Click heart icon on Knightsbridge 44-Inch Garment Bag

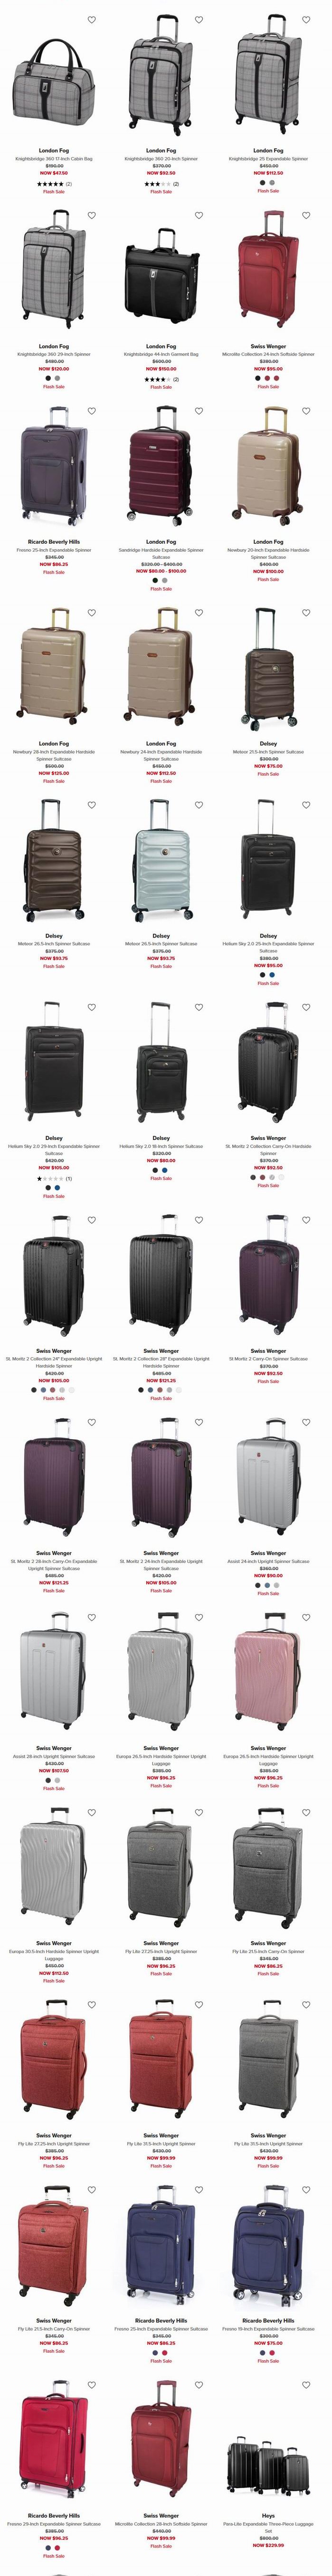[198, 215]
